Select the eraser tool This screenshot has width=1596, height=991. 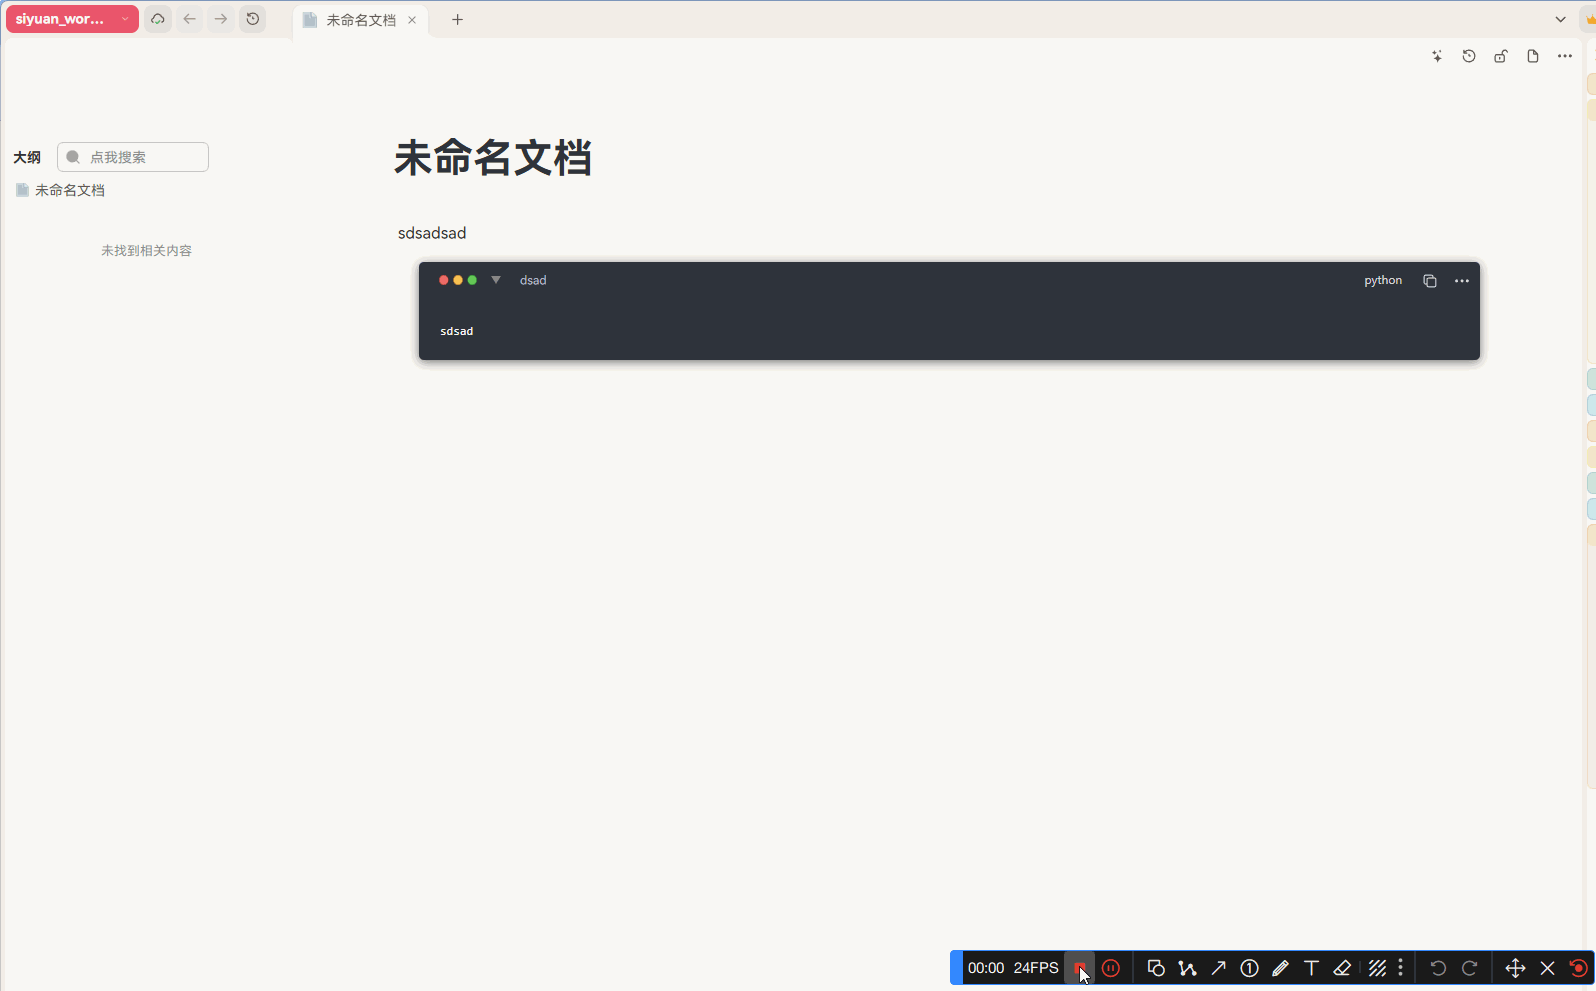point(1342,968)
